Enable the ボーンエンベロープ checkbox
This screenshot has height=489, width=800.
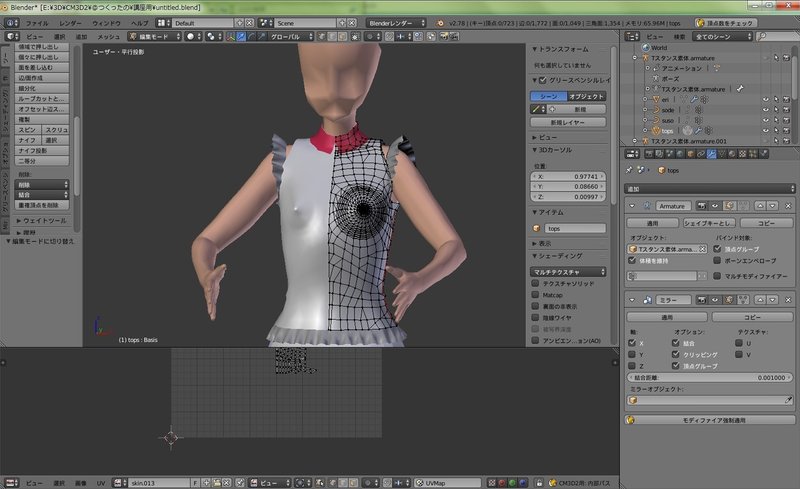coord(717,260)
